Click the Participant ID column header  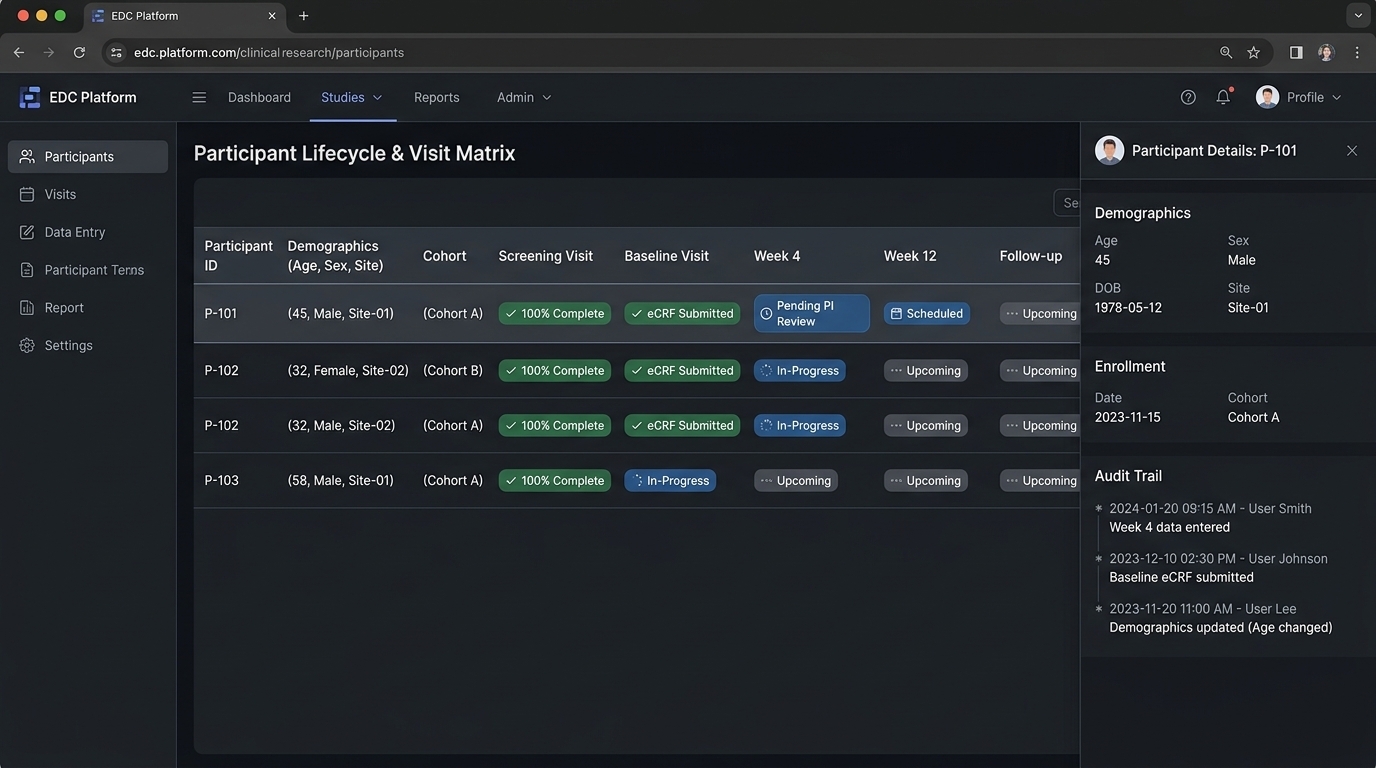[239, 256]
